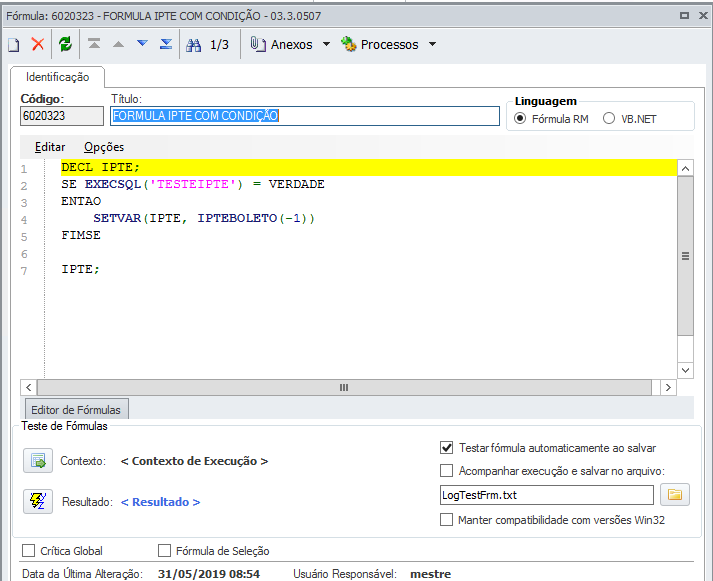Image resolution: width=713 pixels, height=581 pixels.
Task: Click the new record page icon
Action: (14, 45)
